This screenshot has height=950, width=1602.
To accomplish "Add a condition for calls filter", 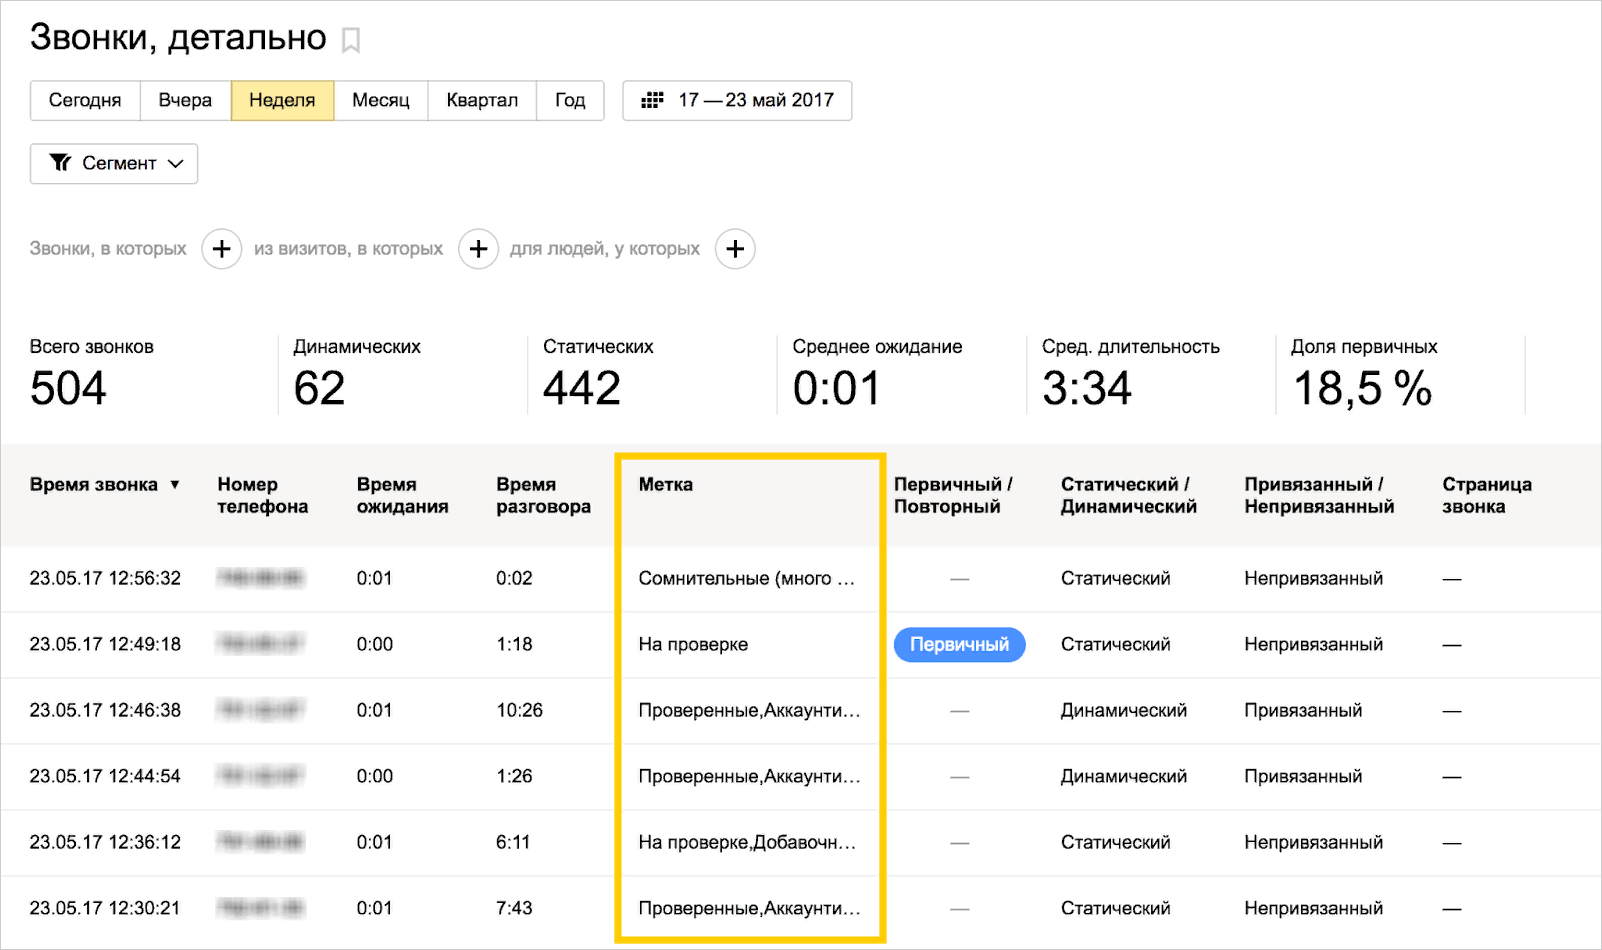I will (221, 249).
